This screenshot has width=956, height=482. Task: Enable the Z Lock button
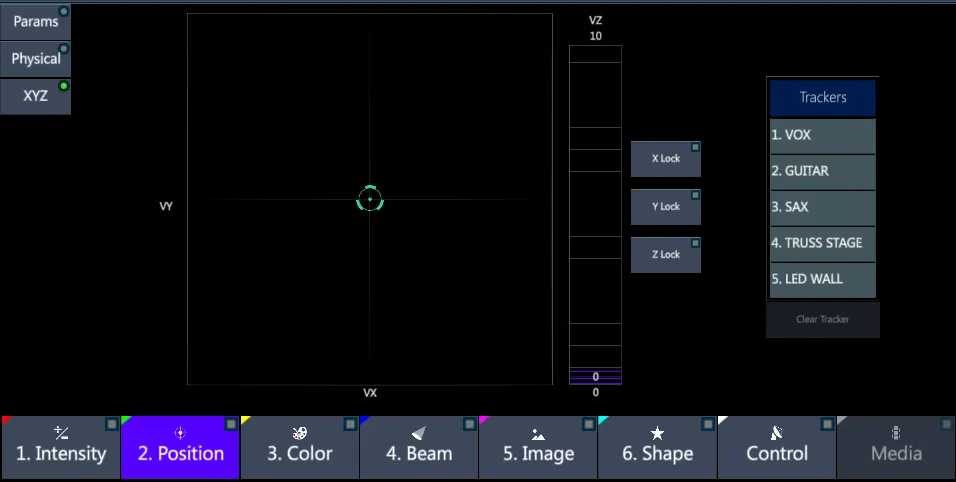(666, 255)
